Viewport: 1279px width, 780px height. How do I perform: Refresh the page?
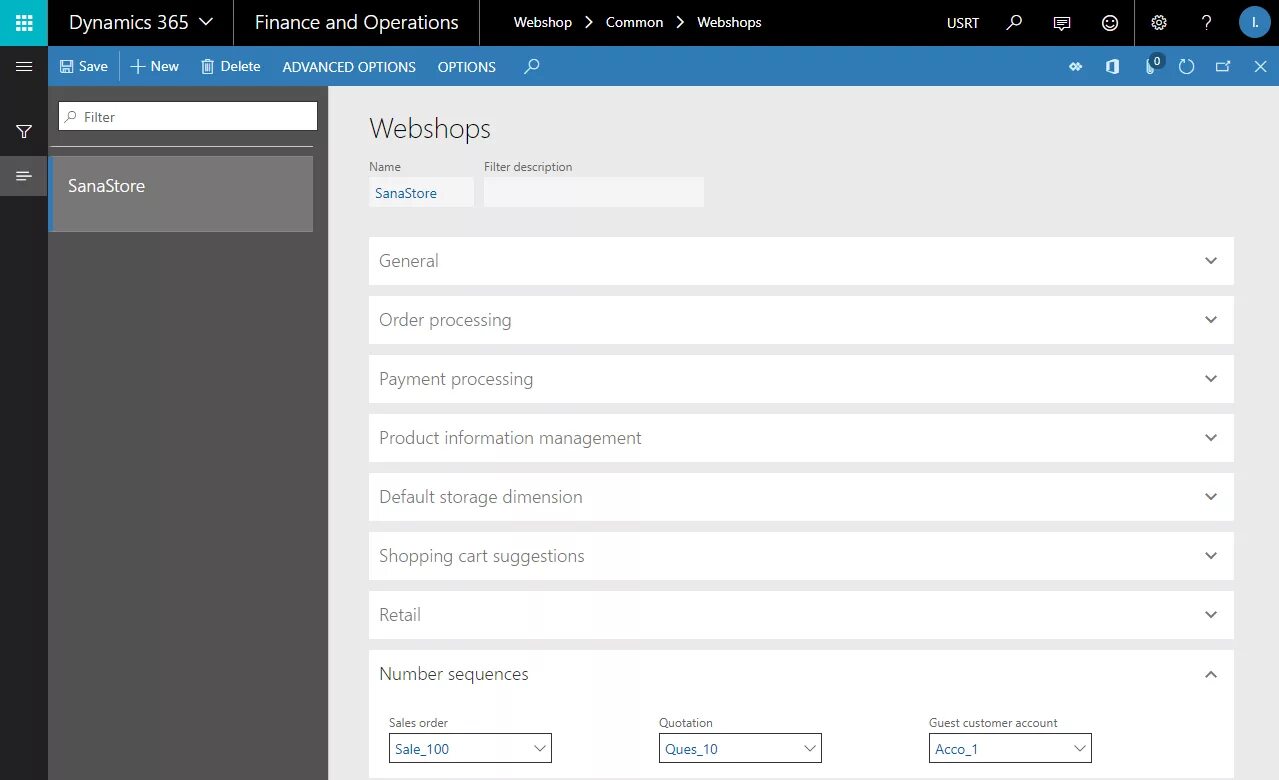[x=1186, y=66]
